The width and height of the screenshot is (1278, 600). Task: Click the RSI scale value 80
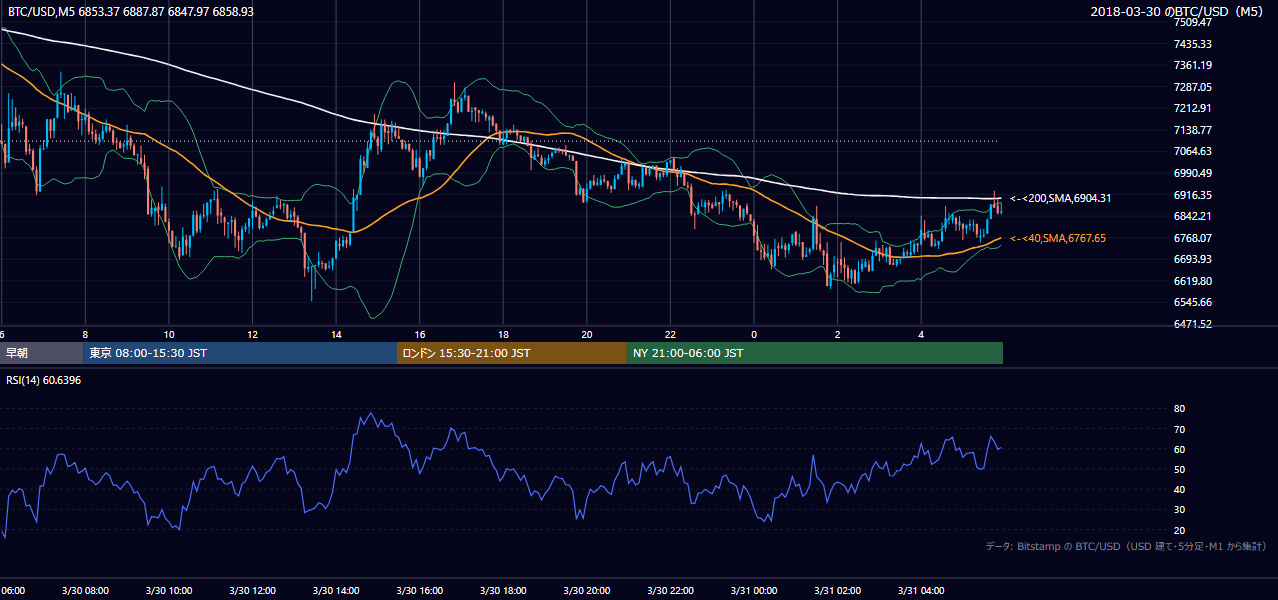(1179, 409)
